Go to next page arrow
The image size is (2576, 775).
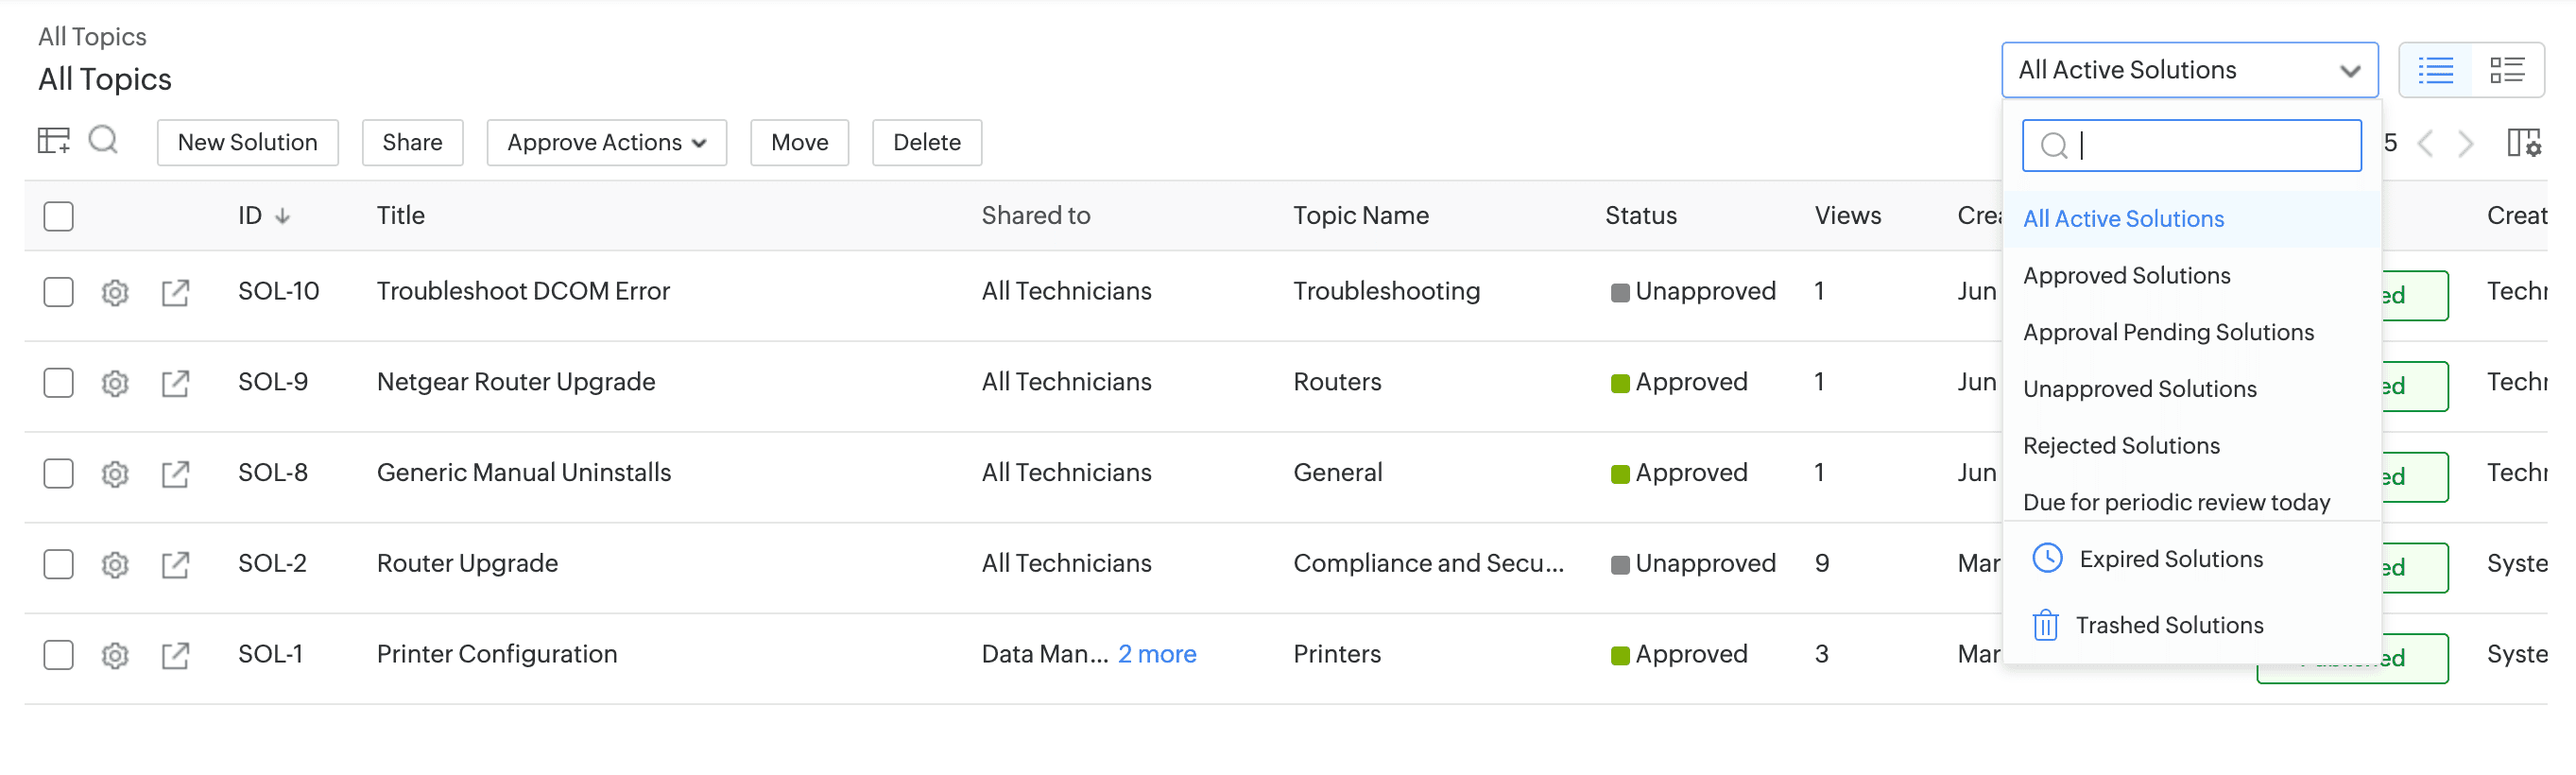(x=2466, y=144)
